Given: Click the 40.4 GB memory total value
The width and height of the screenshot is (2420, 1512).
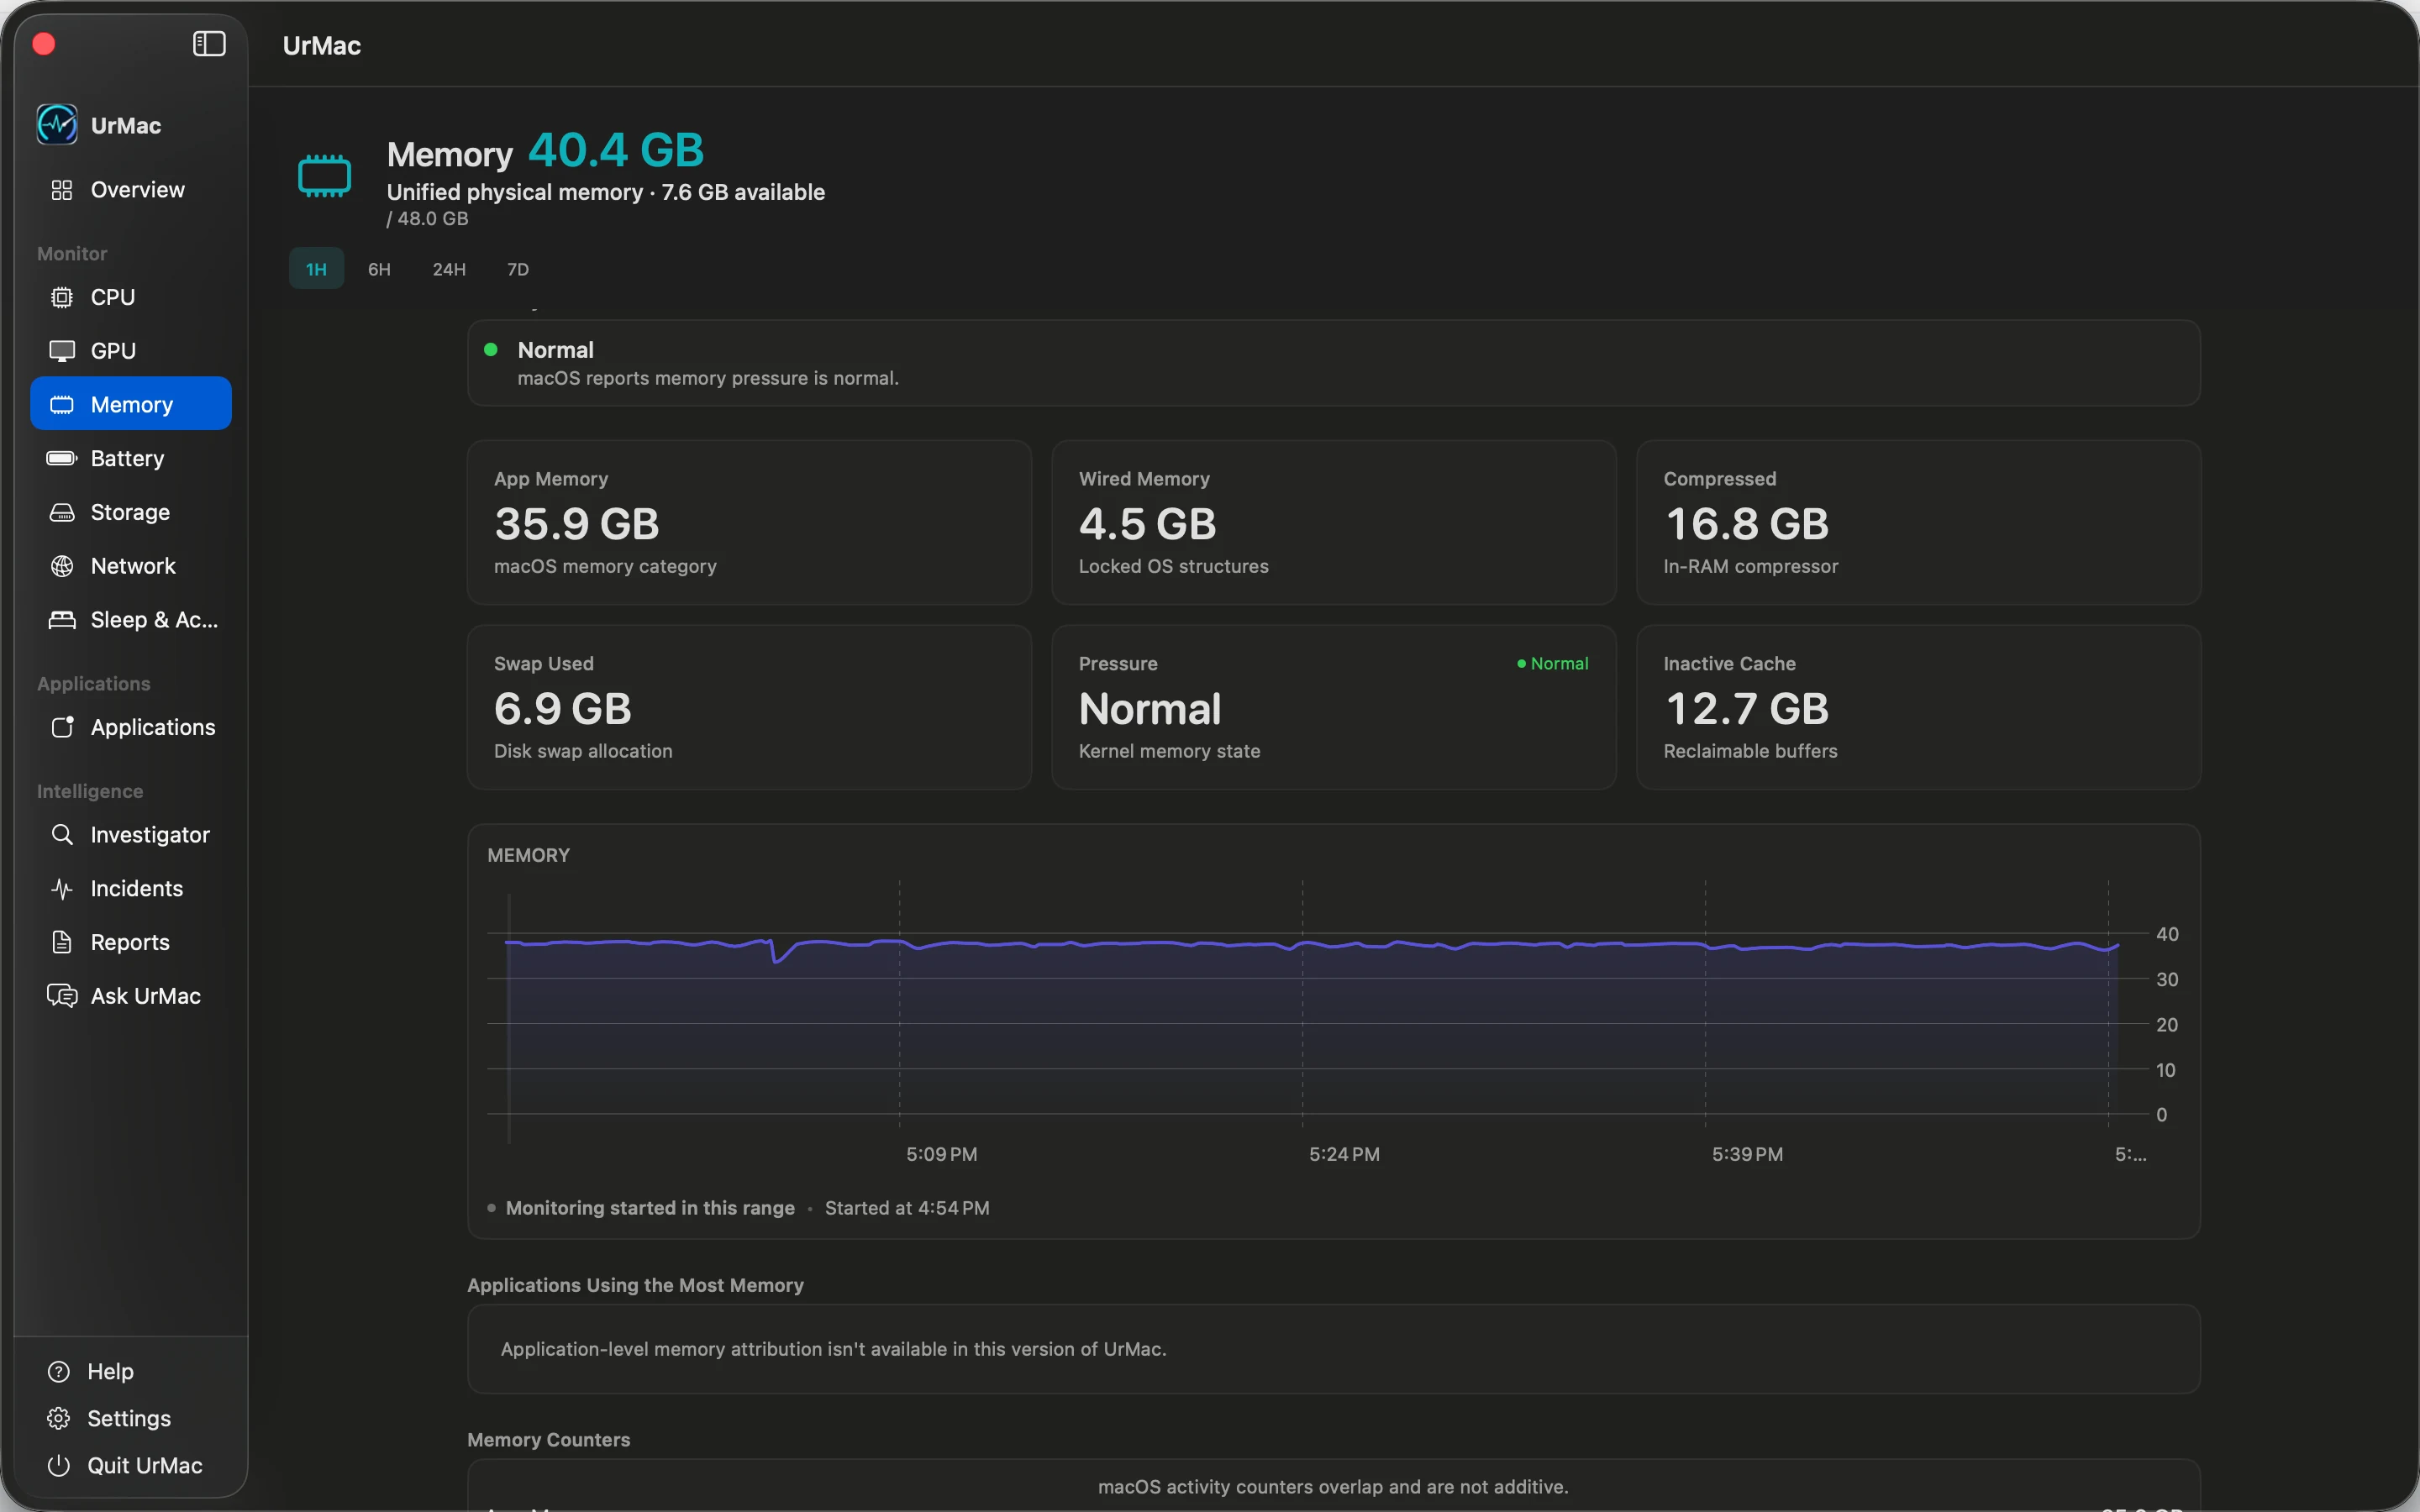Looking at the screenshot, I should 616,150.
